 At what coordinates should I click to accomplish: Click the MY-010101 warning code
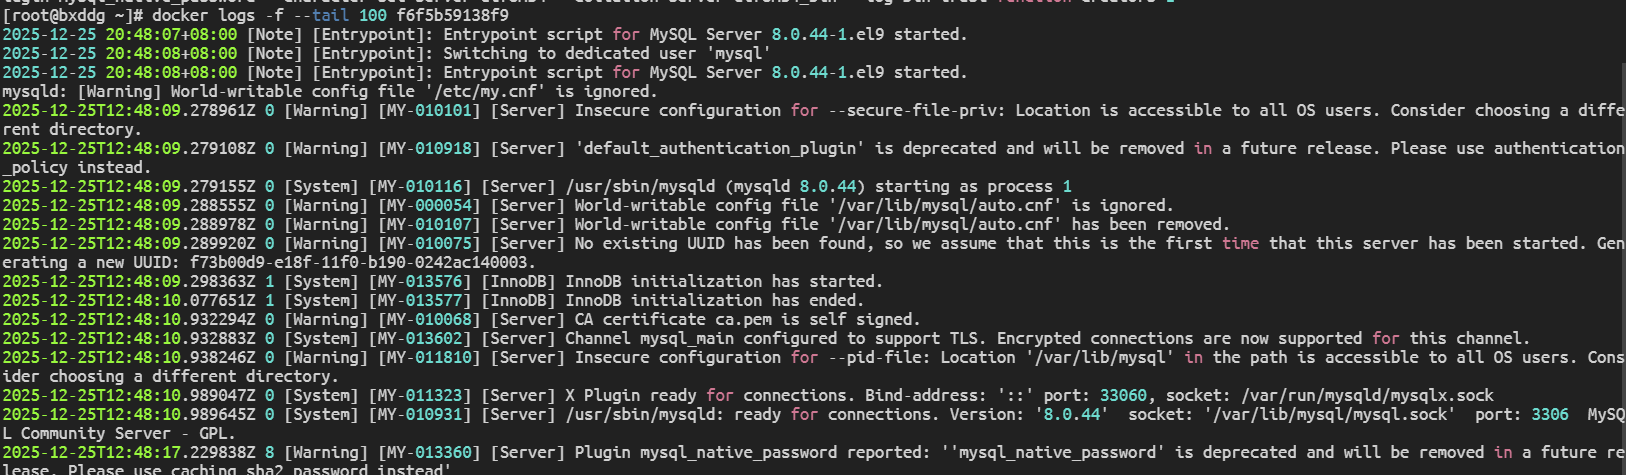(x=429, y=110)
